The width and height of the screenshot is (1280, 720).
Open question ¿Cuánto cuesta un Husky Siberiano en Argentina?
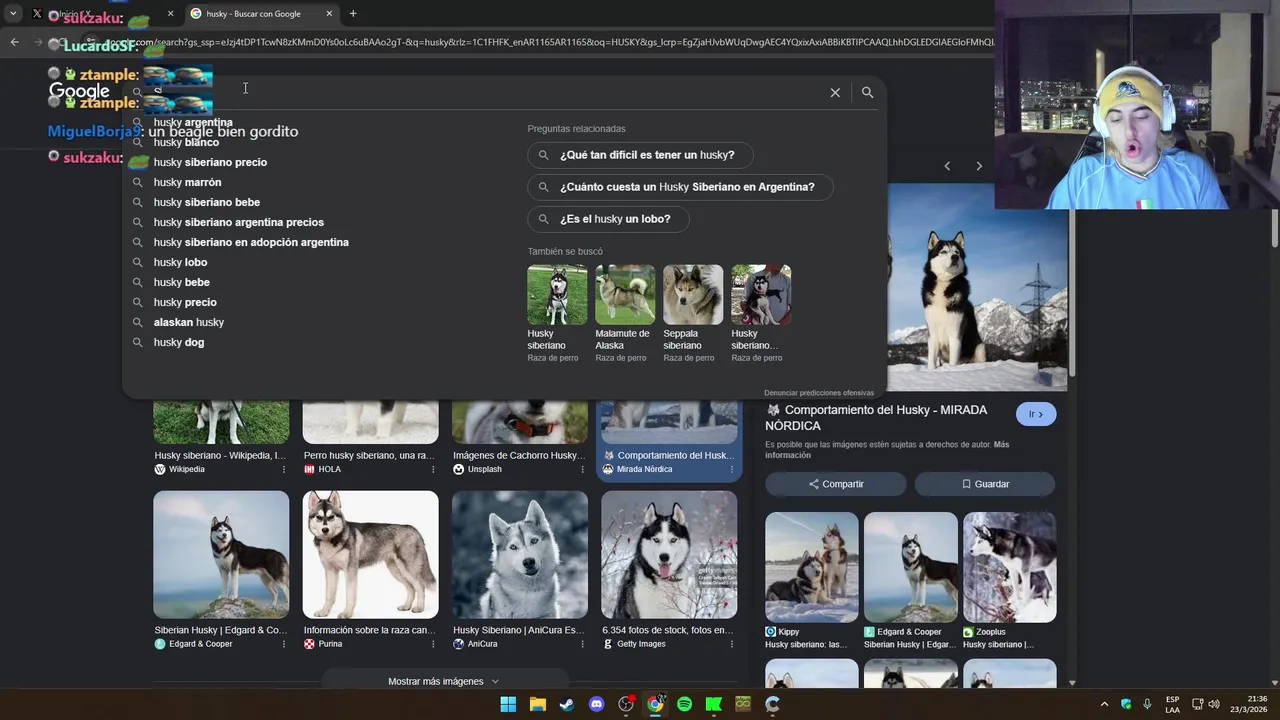pyautogui.click(x=680, y=187)
